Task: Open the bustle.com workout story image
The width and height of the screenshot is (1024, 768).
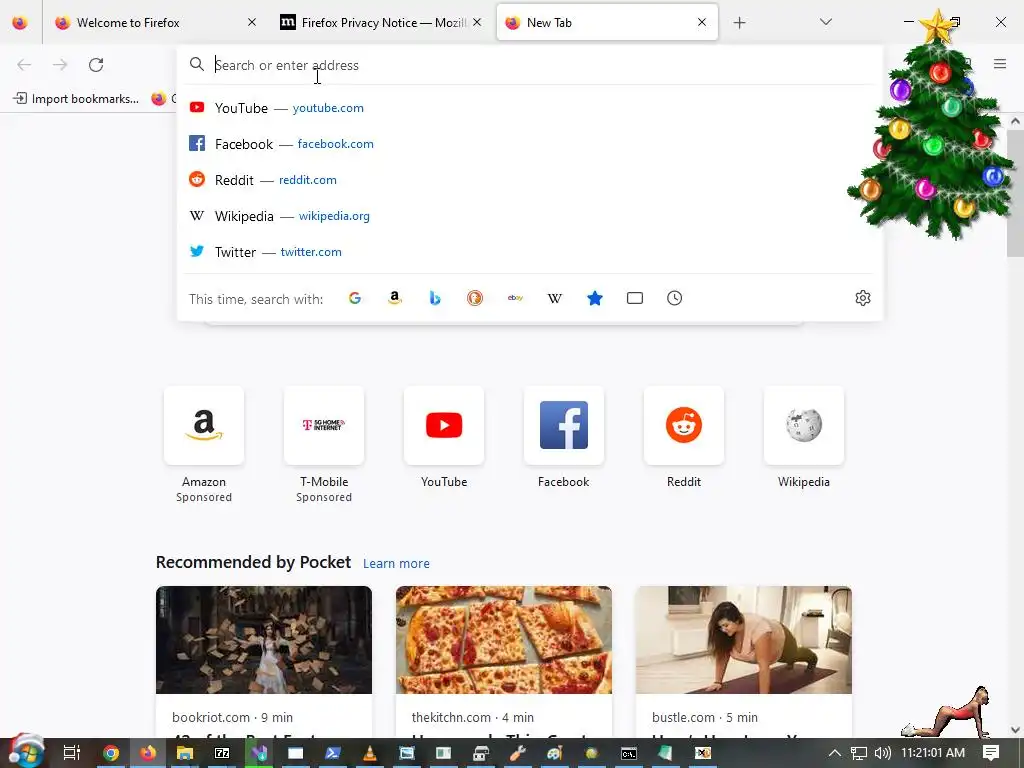Action: click(744, 640)
